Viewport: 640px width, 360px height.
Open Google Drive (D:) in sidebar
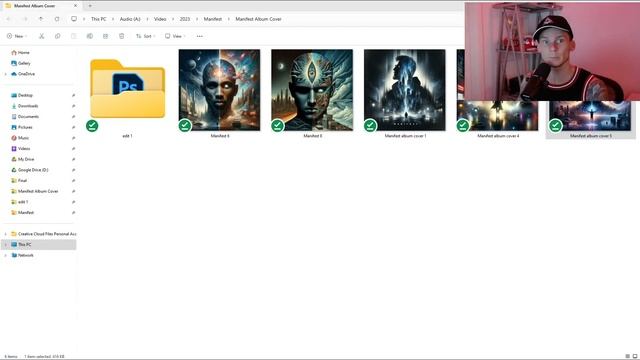[30, 170]
